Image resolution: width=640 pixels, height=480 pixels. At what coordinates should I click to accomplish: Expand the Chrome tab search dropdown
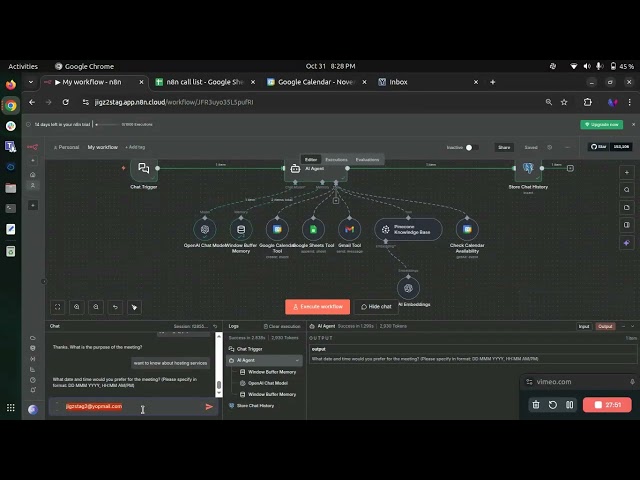point(31,82)
